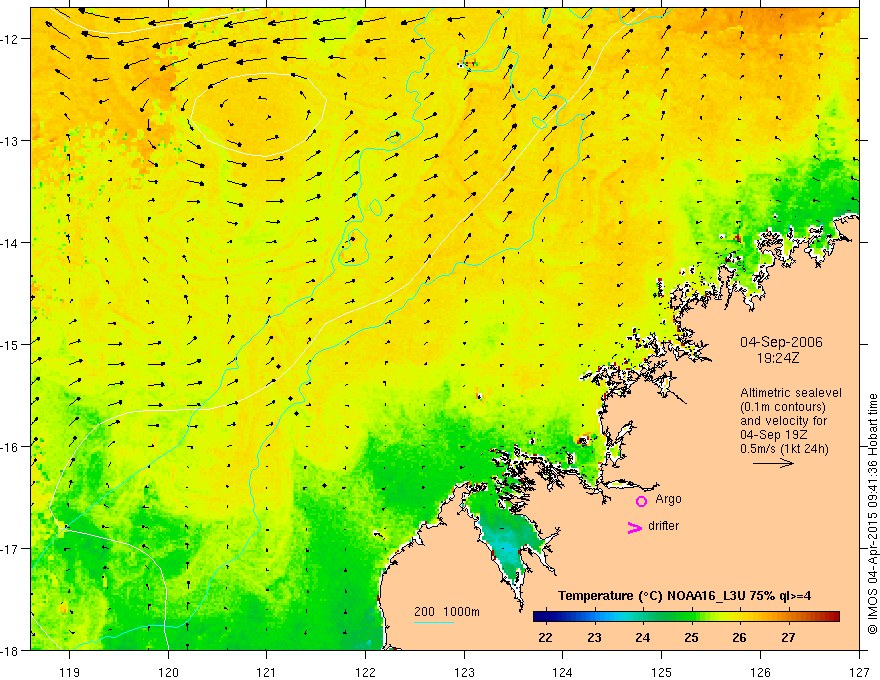This screenshot has height=680, width=880.
Task: Click the cyan 200 1000m isobath legend line
Action: [x=434, y=622]
